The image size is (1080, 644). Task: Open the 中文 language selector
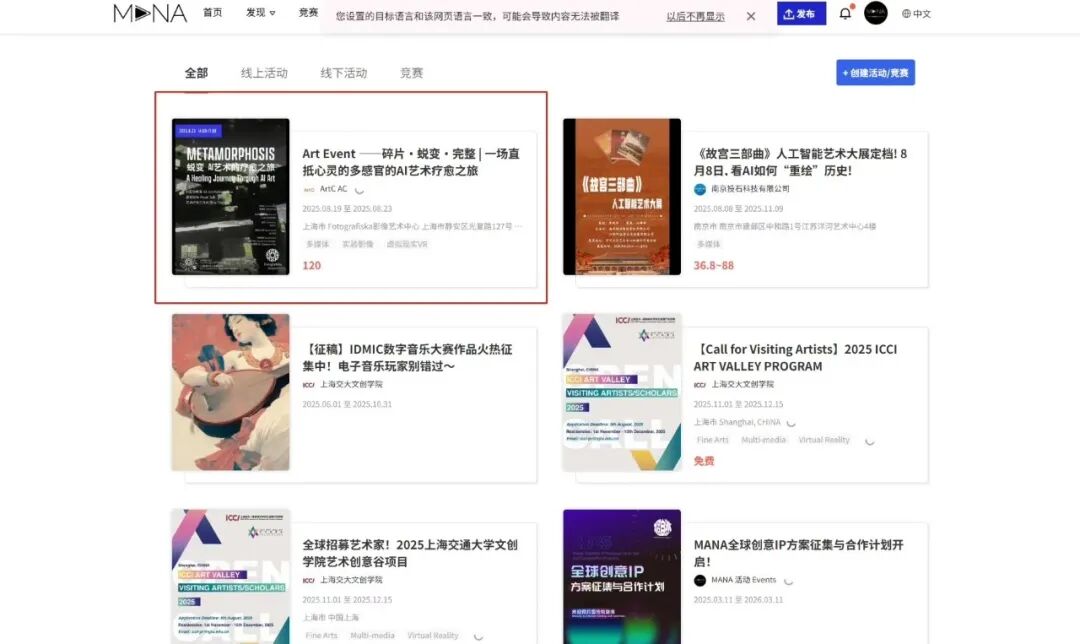[x=916, y=14]
